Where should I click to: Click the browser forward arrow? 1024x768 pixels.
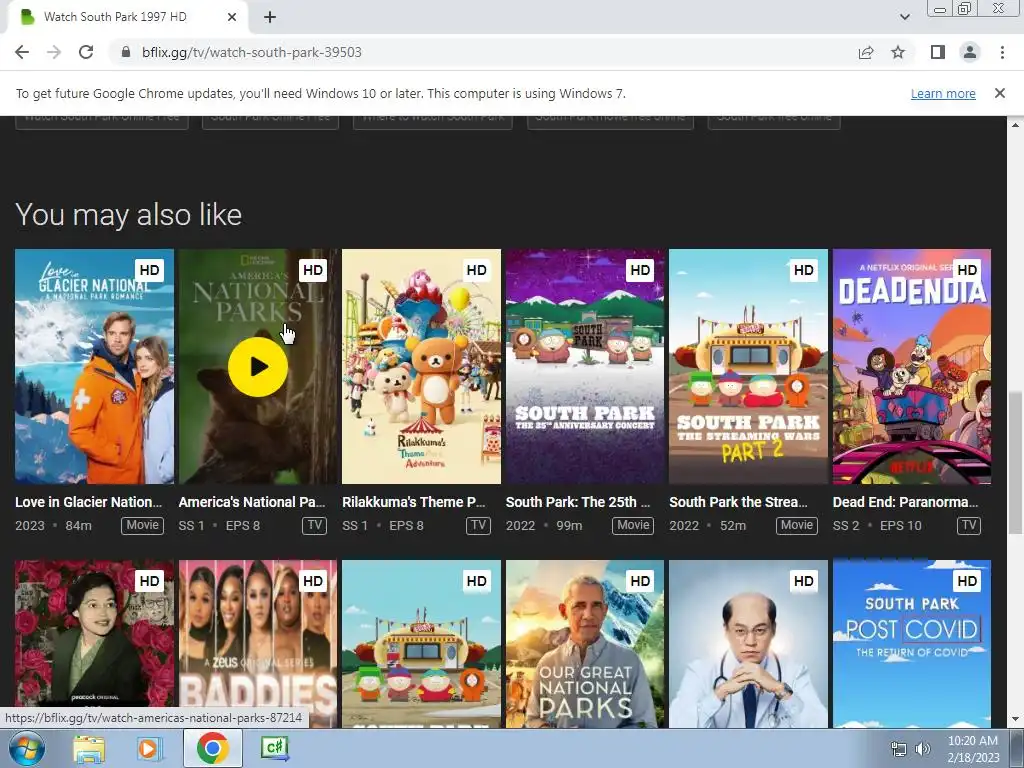coord(54,52)
